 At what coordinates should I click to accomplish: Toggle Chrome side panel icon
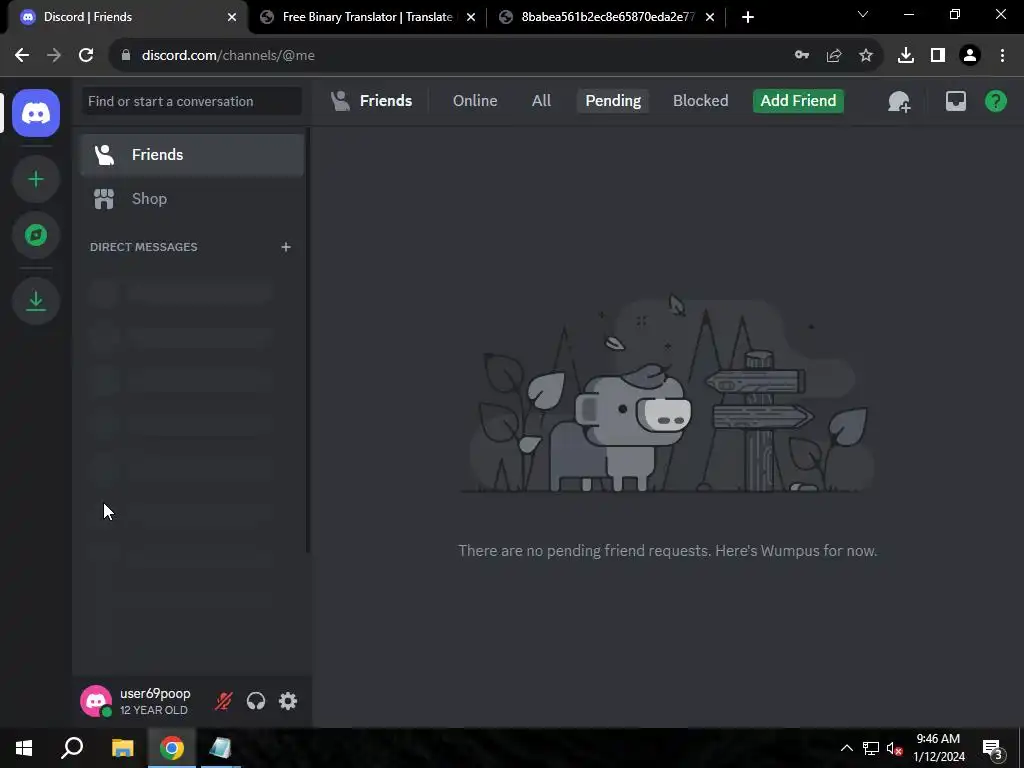coord(938,56)
